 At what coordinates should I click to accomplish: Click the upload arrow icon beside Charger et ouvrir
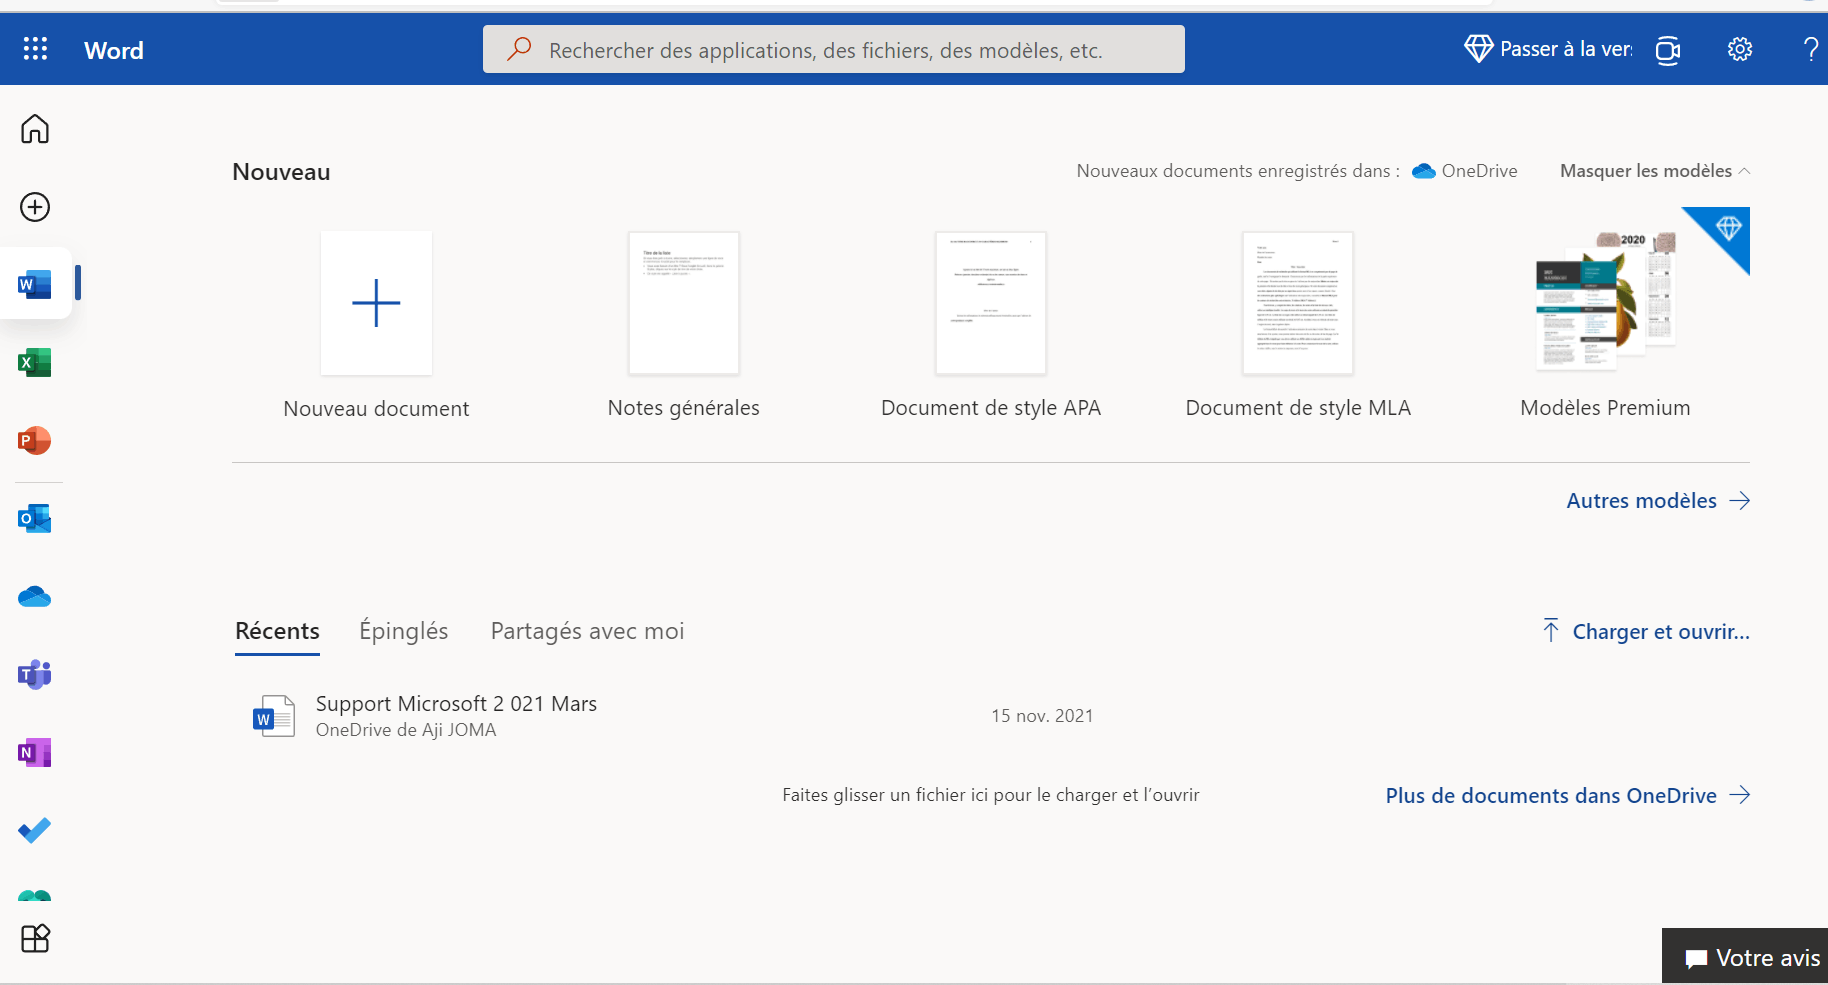pos(1551,630)
